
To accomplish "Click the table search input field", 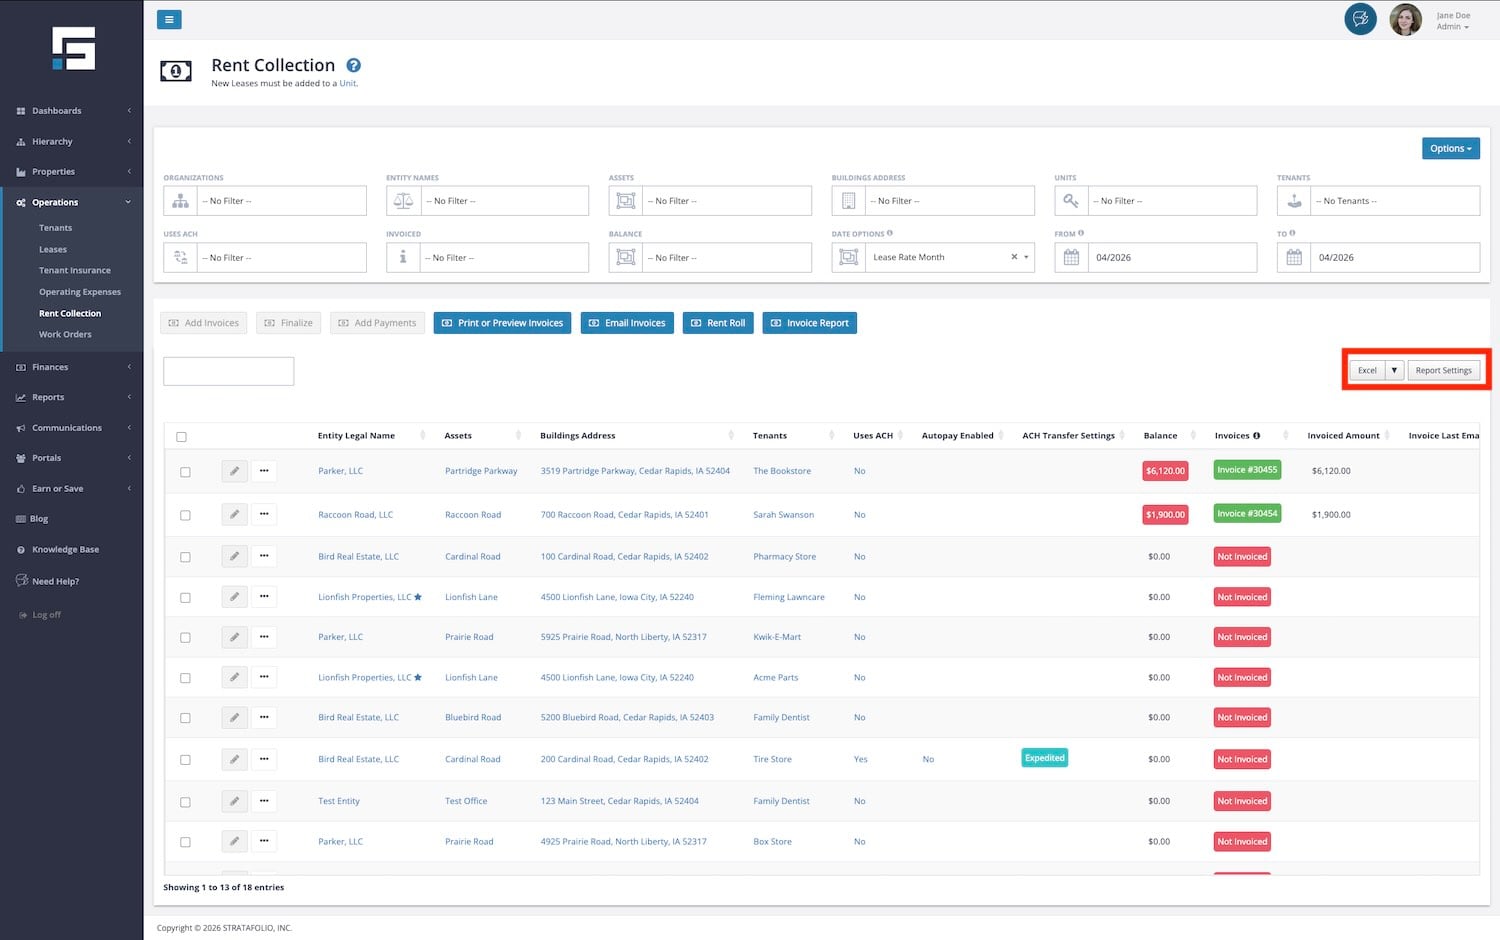I will pyautogui.click(x=228, y=371).
